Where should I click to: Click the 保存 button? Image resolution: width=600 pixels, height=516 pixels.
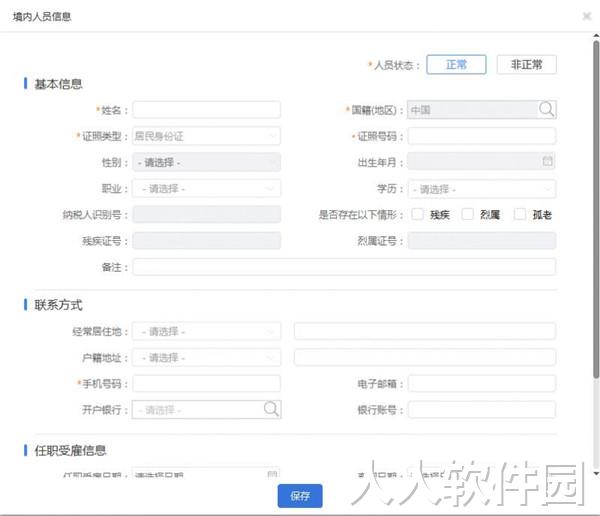click(300, 496)
